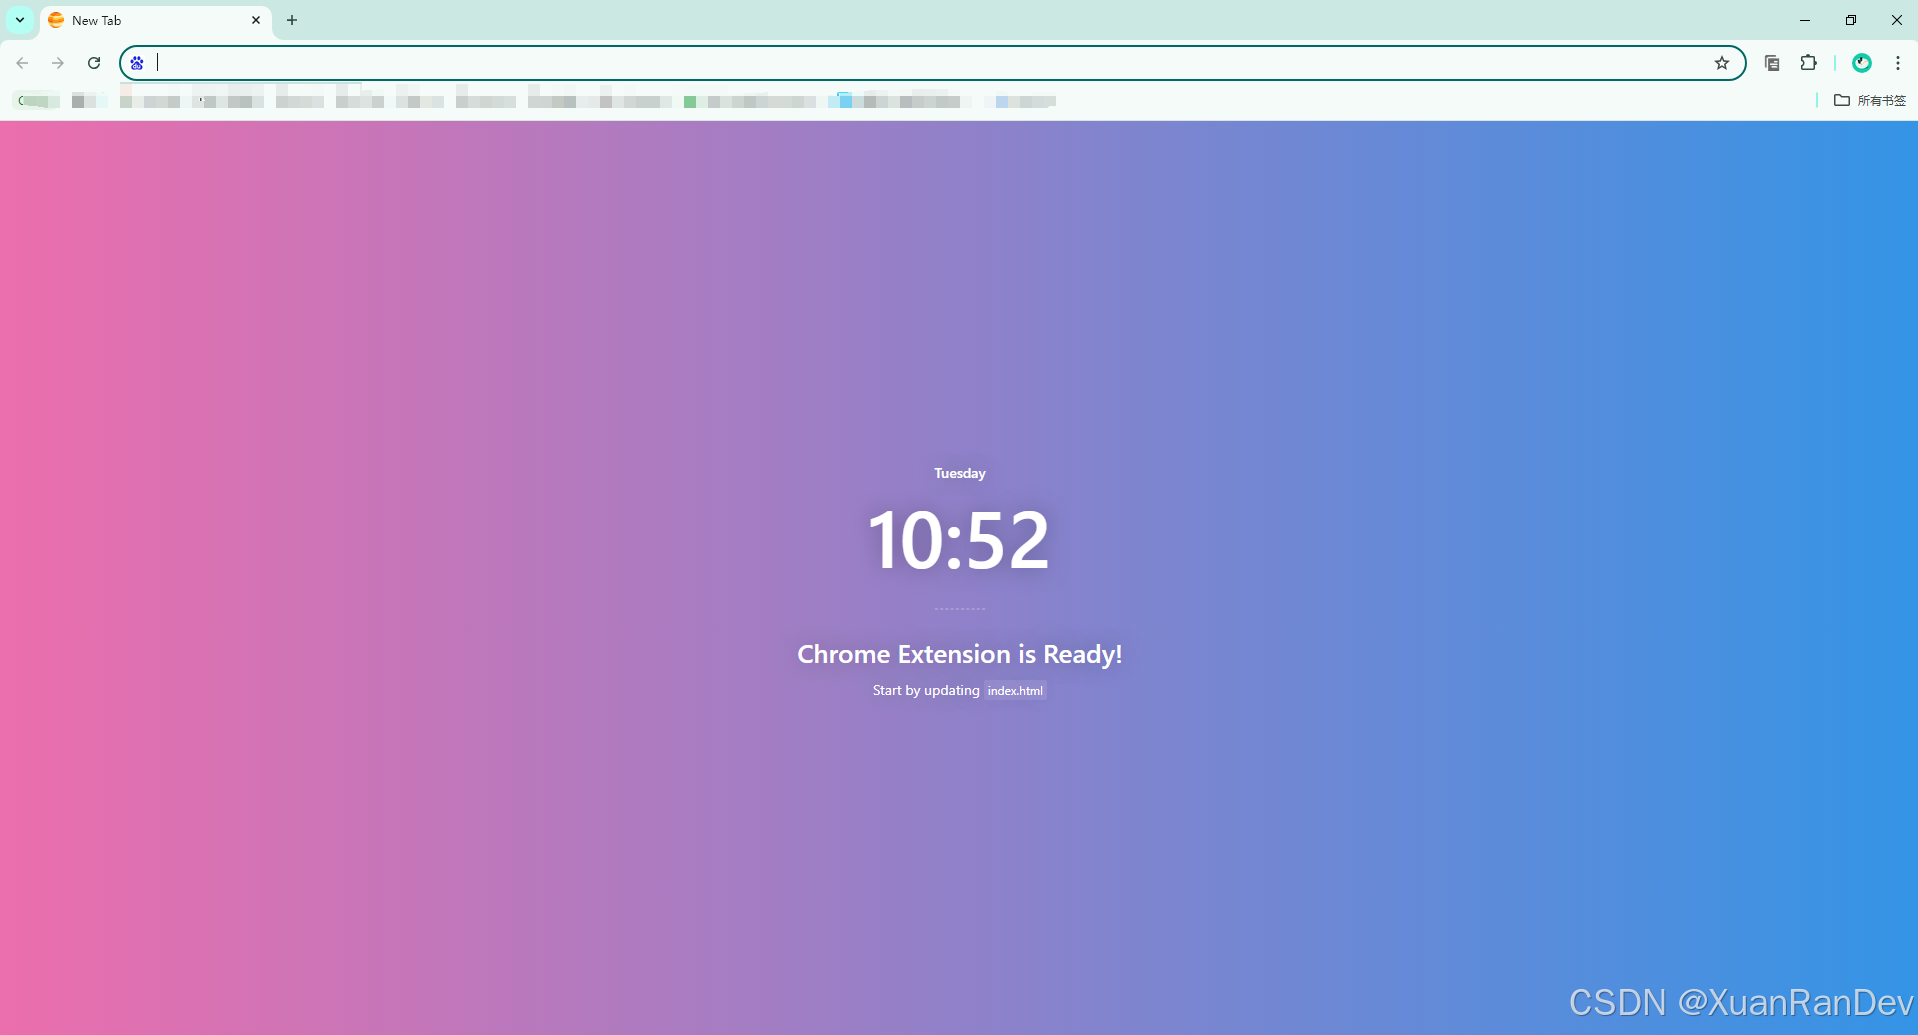Click the bookmark with light blue favicon
Screen dimensions: 1918x1035
[898, 101]
